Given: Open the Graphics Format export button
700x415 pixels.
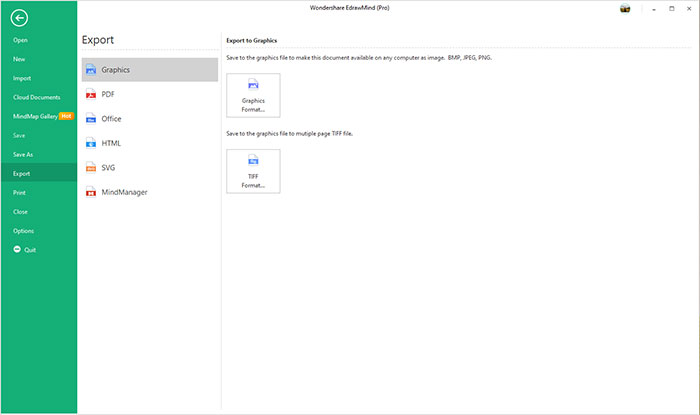Looking at the screenshot, I should coord(253,95).
